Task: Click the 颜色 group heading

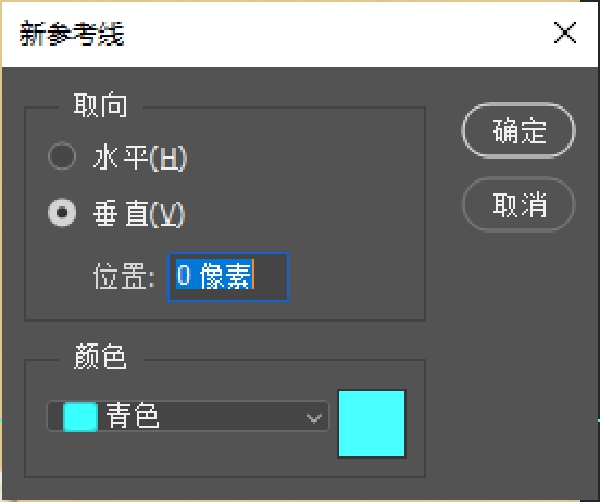Action: pos(100,358)
